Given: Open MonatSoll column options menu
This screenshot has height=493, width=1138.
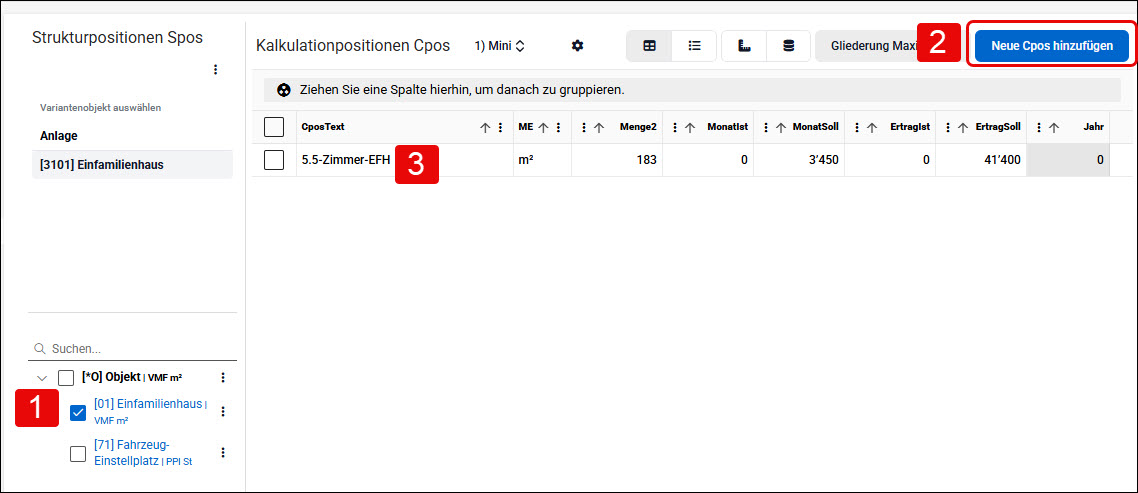Looking at the screenshot, I should click(x=766, y=127).
